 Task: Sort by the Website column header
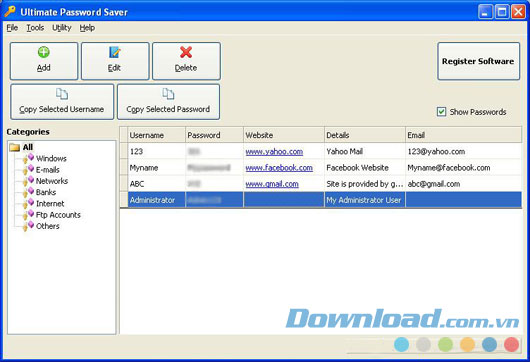click(x=284, y=135)
